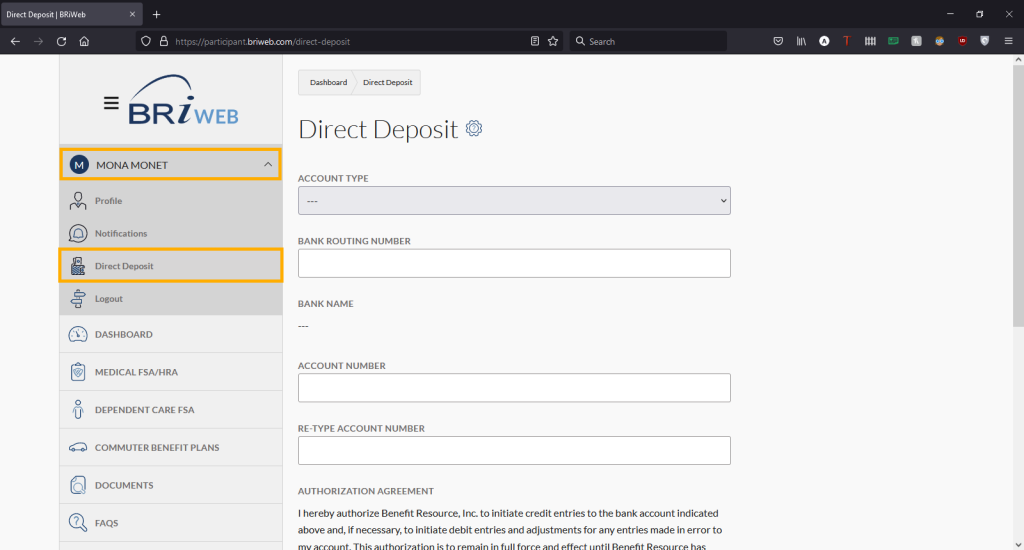Click the gear icon next to Direct Deposit heading
Screen dimensions: 1024x550
[474, 129]
